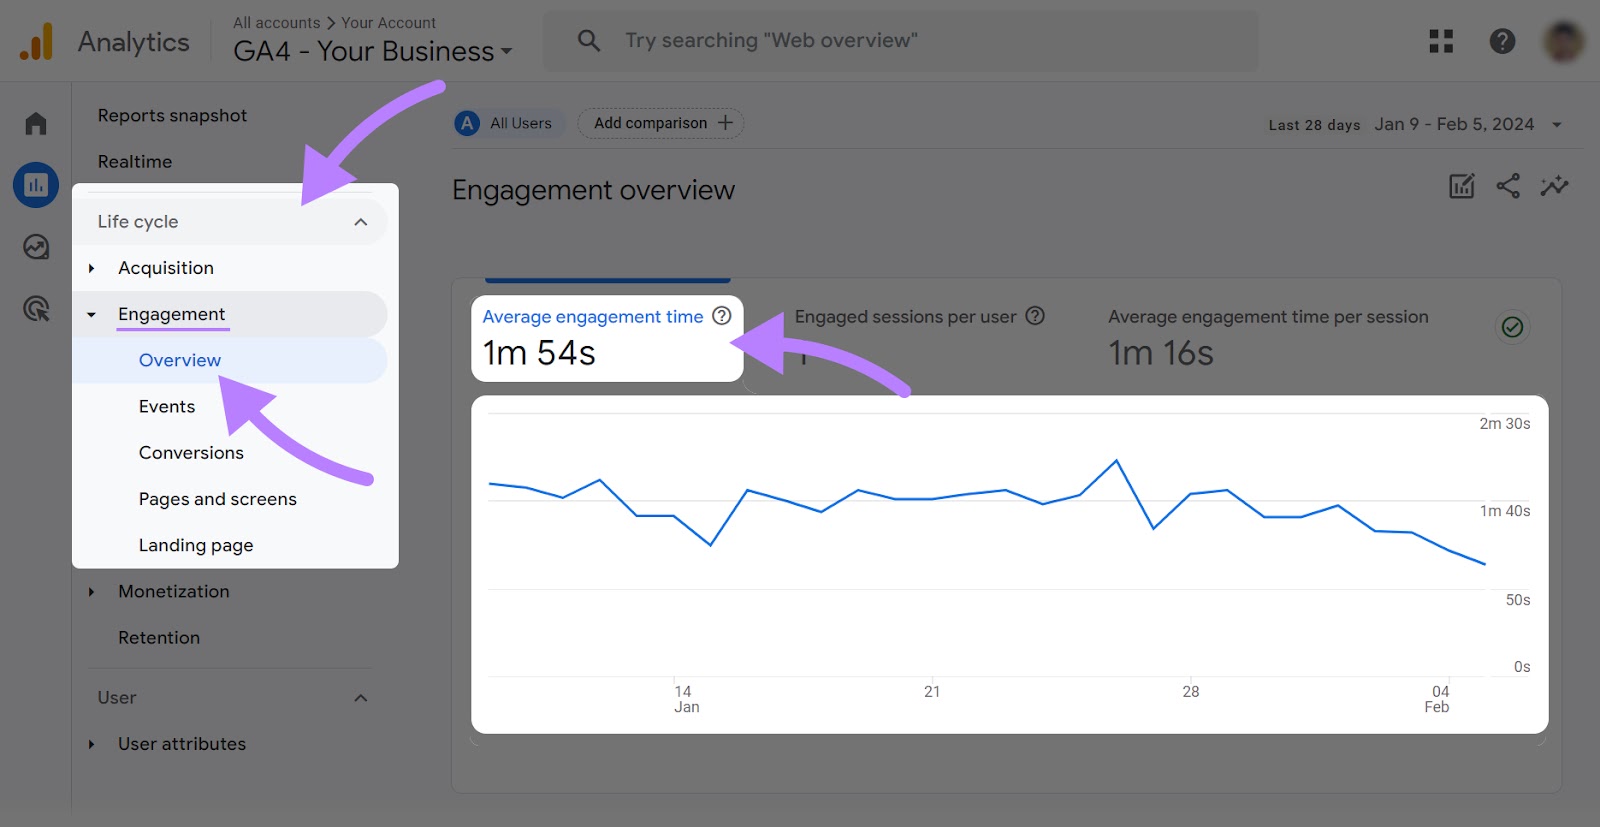Open the Explore icon in sidebar
The height and width of the screenshot is (827, 1600).
(36, 247)
